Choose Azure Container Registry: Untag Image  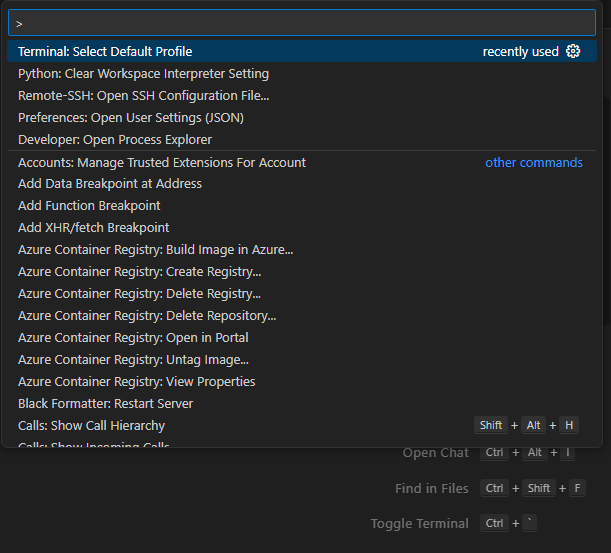pos(302,360)
